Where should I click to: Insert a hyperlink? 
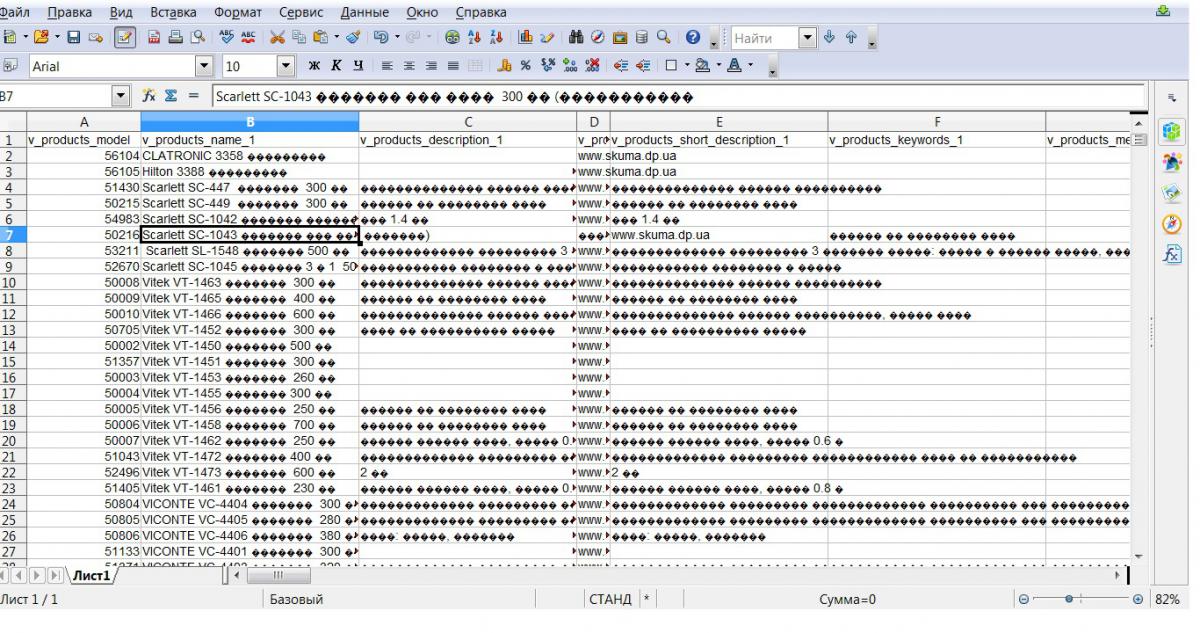tap(452, 39)
